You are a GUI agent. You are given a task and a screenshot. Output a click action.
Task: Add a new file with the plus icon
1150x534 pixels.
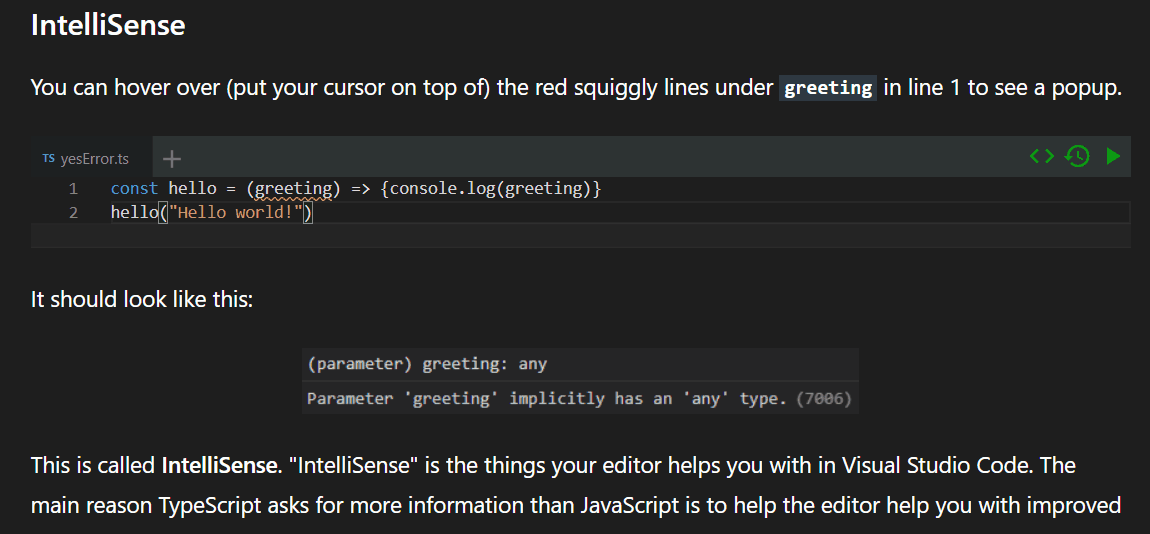[172, 158]
